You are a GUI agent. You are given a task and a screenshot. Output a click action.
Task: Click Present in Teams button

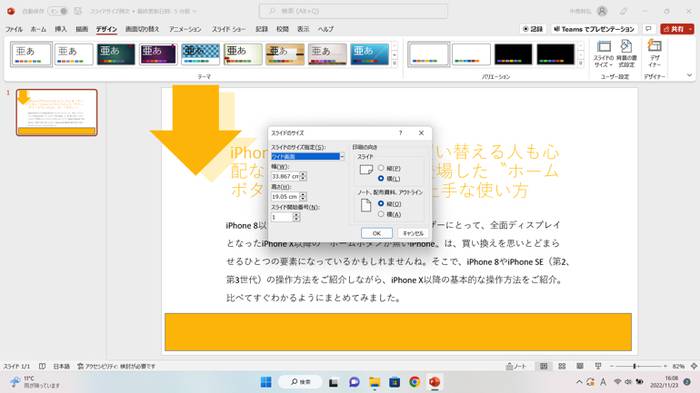coord(594,29)
